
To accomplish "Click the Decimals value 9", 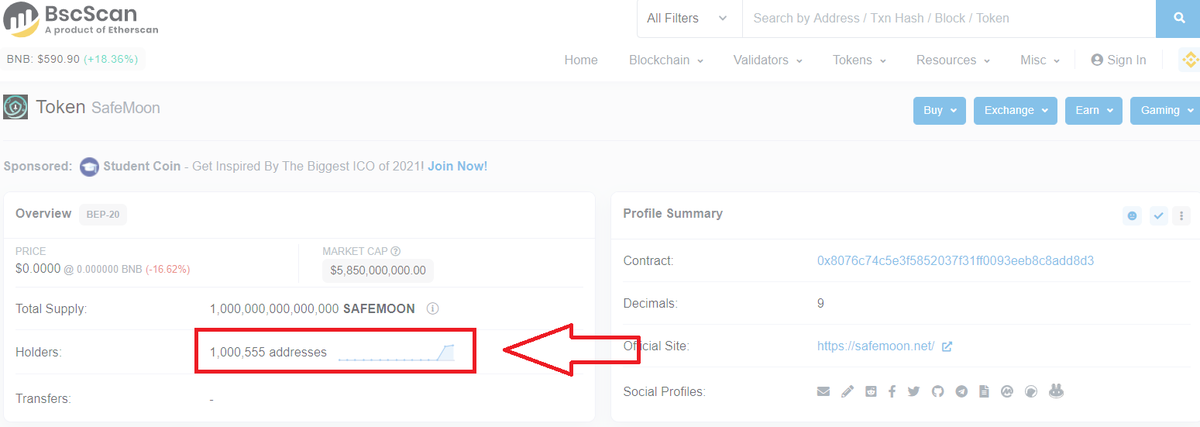I will (x=821, y=303).
